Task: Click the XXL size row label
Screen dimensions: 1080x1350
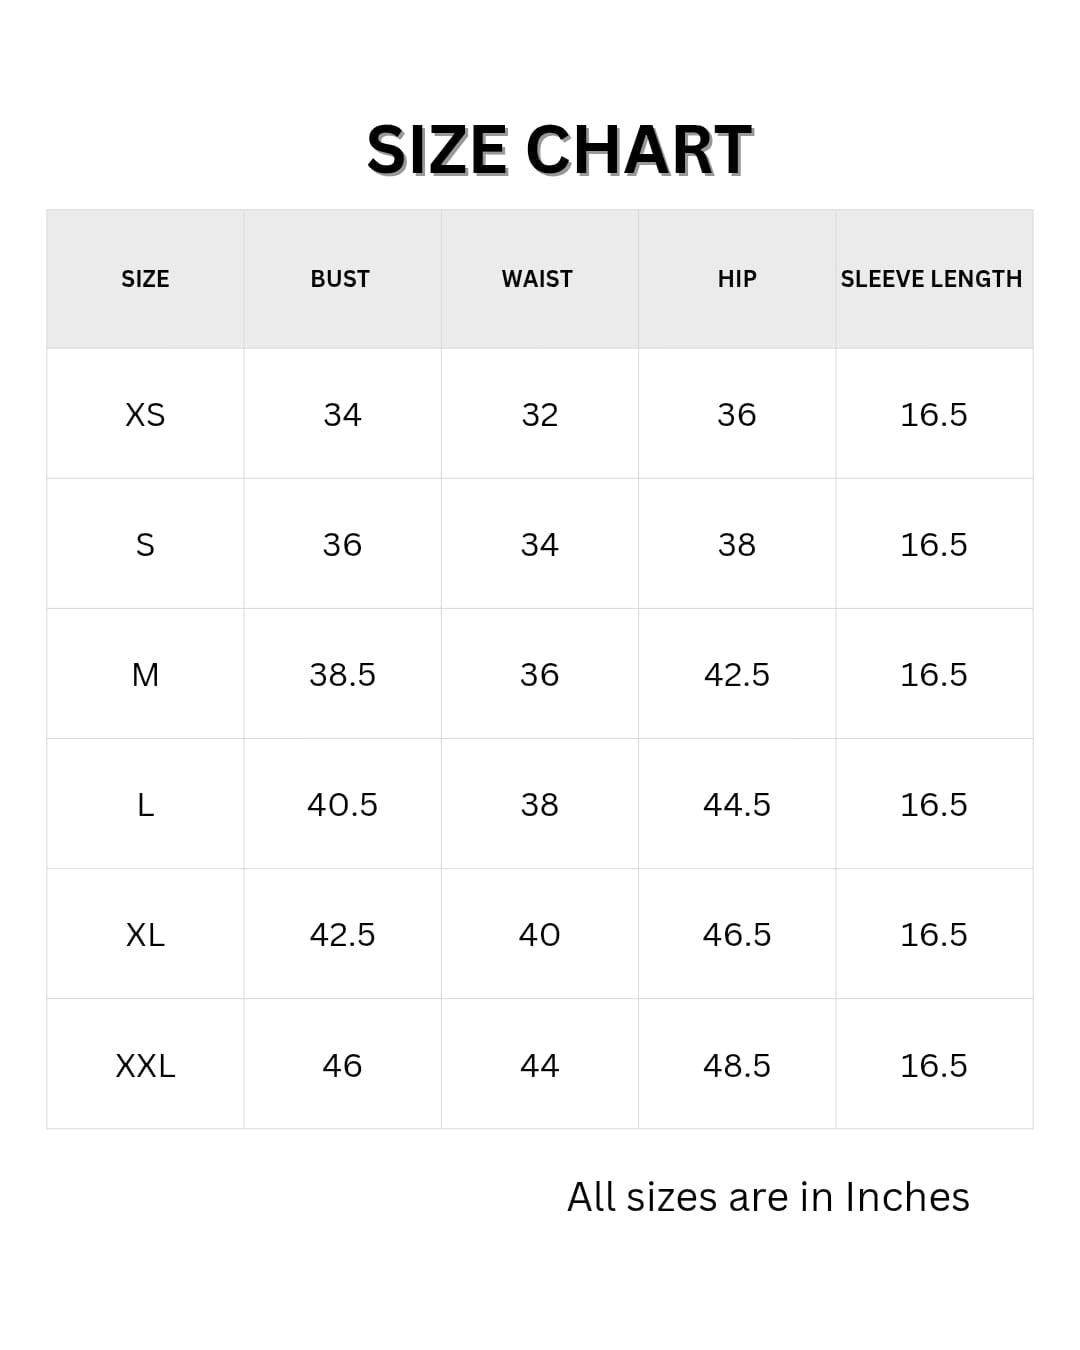Action: pos(145,1065)
